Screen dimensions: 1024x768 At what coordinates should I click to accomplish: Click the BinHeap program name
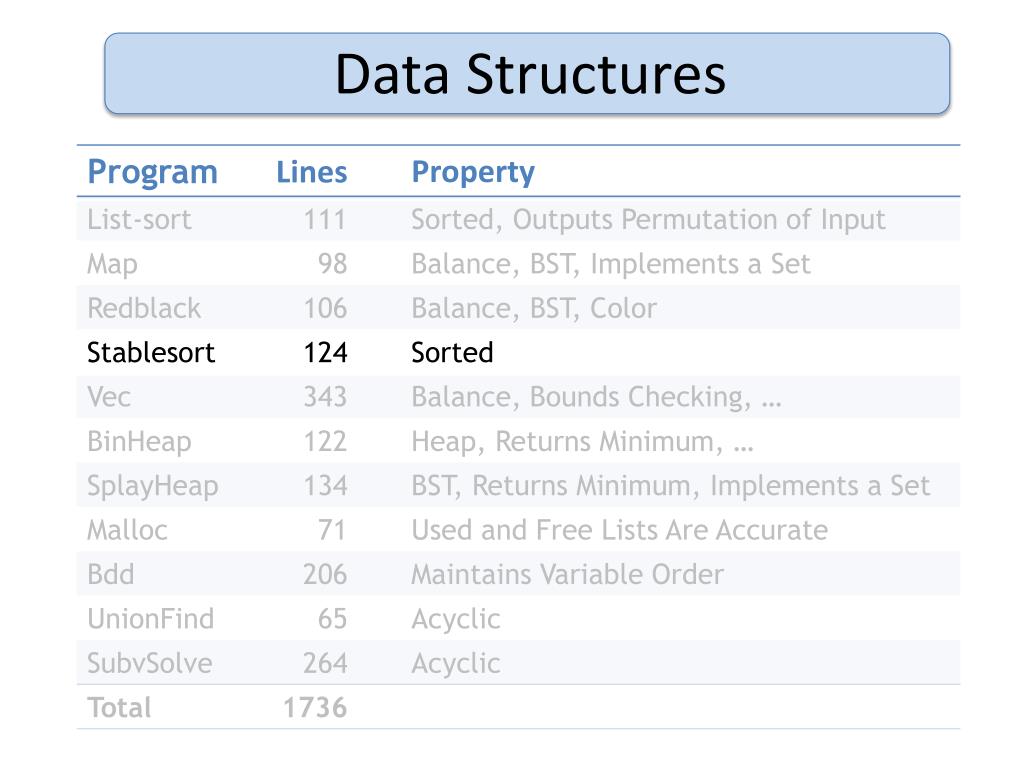tap(139, 441)
